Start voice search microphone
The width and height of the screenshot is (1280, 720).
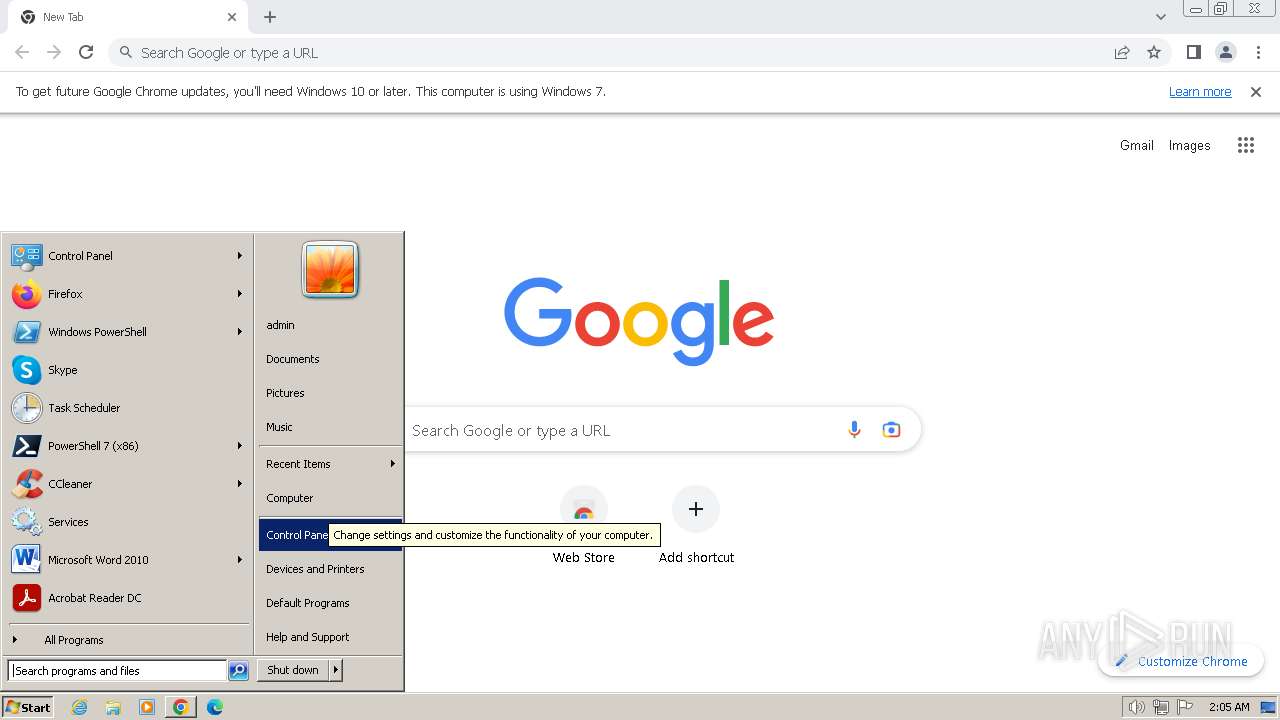(854, 430)
